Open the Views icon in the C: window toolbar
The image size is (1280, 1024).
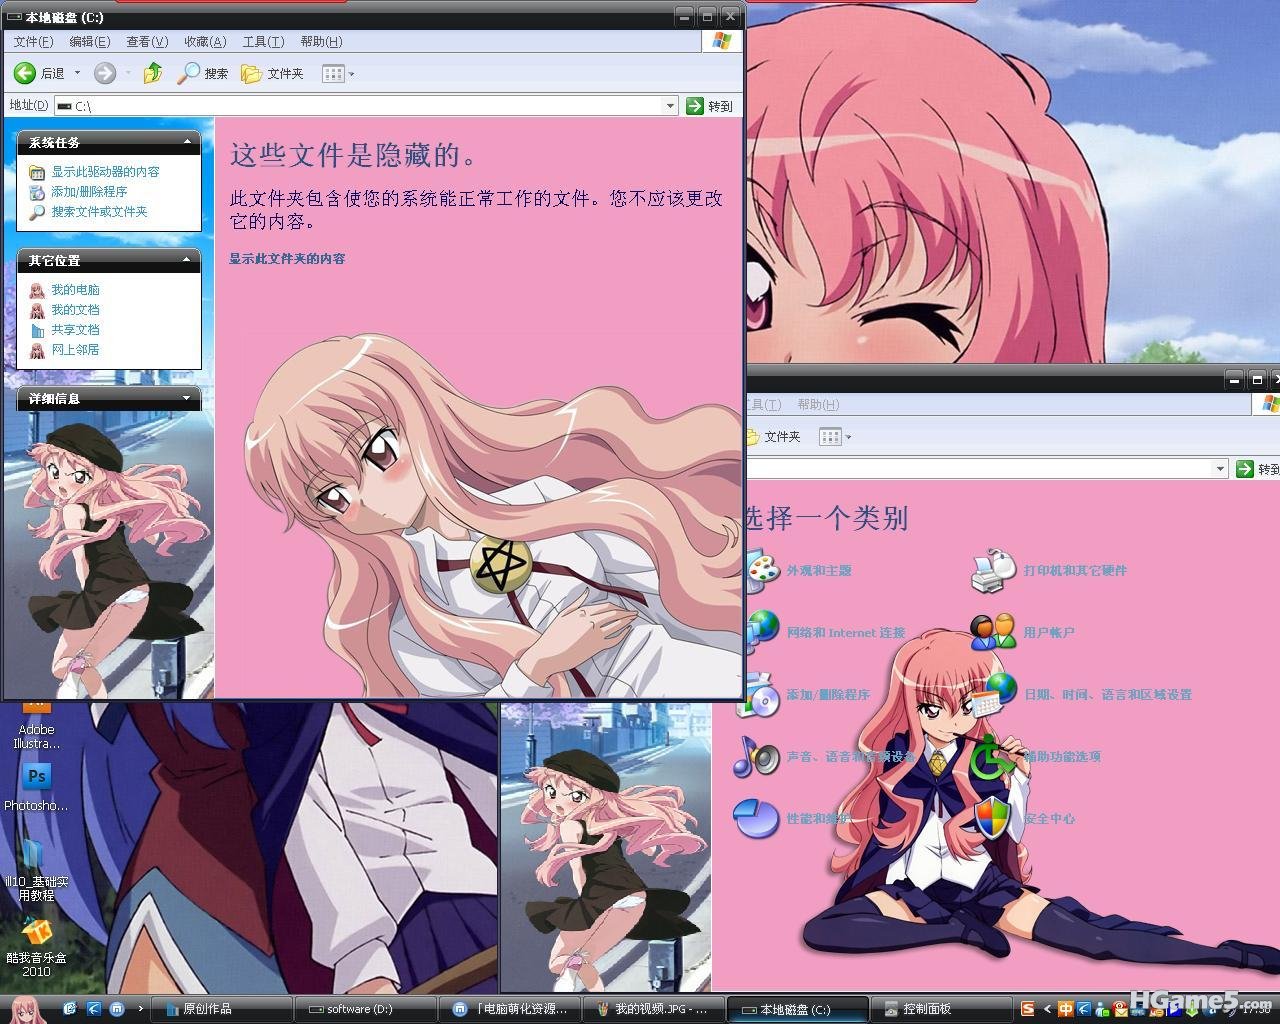click(333, 73)
